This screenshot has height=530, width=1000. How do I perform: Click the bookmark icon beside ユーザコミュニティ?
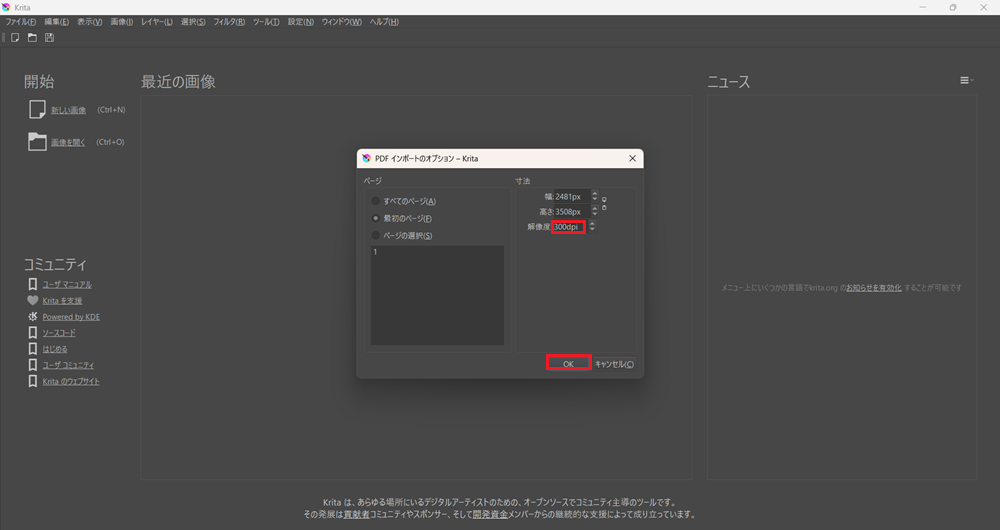click(33, 365)
